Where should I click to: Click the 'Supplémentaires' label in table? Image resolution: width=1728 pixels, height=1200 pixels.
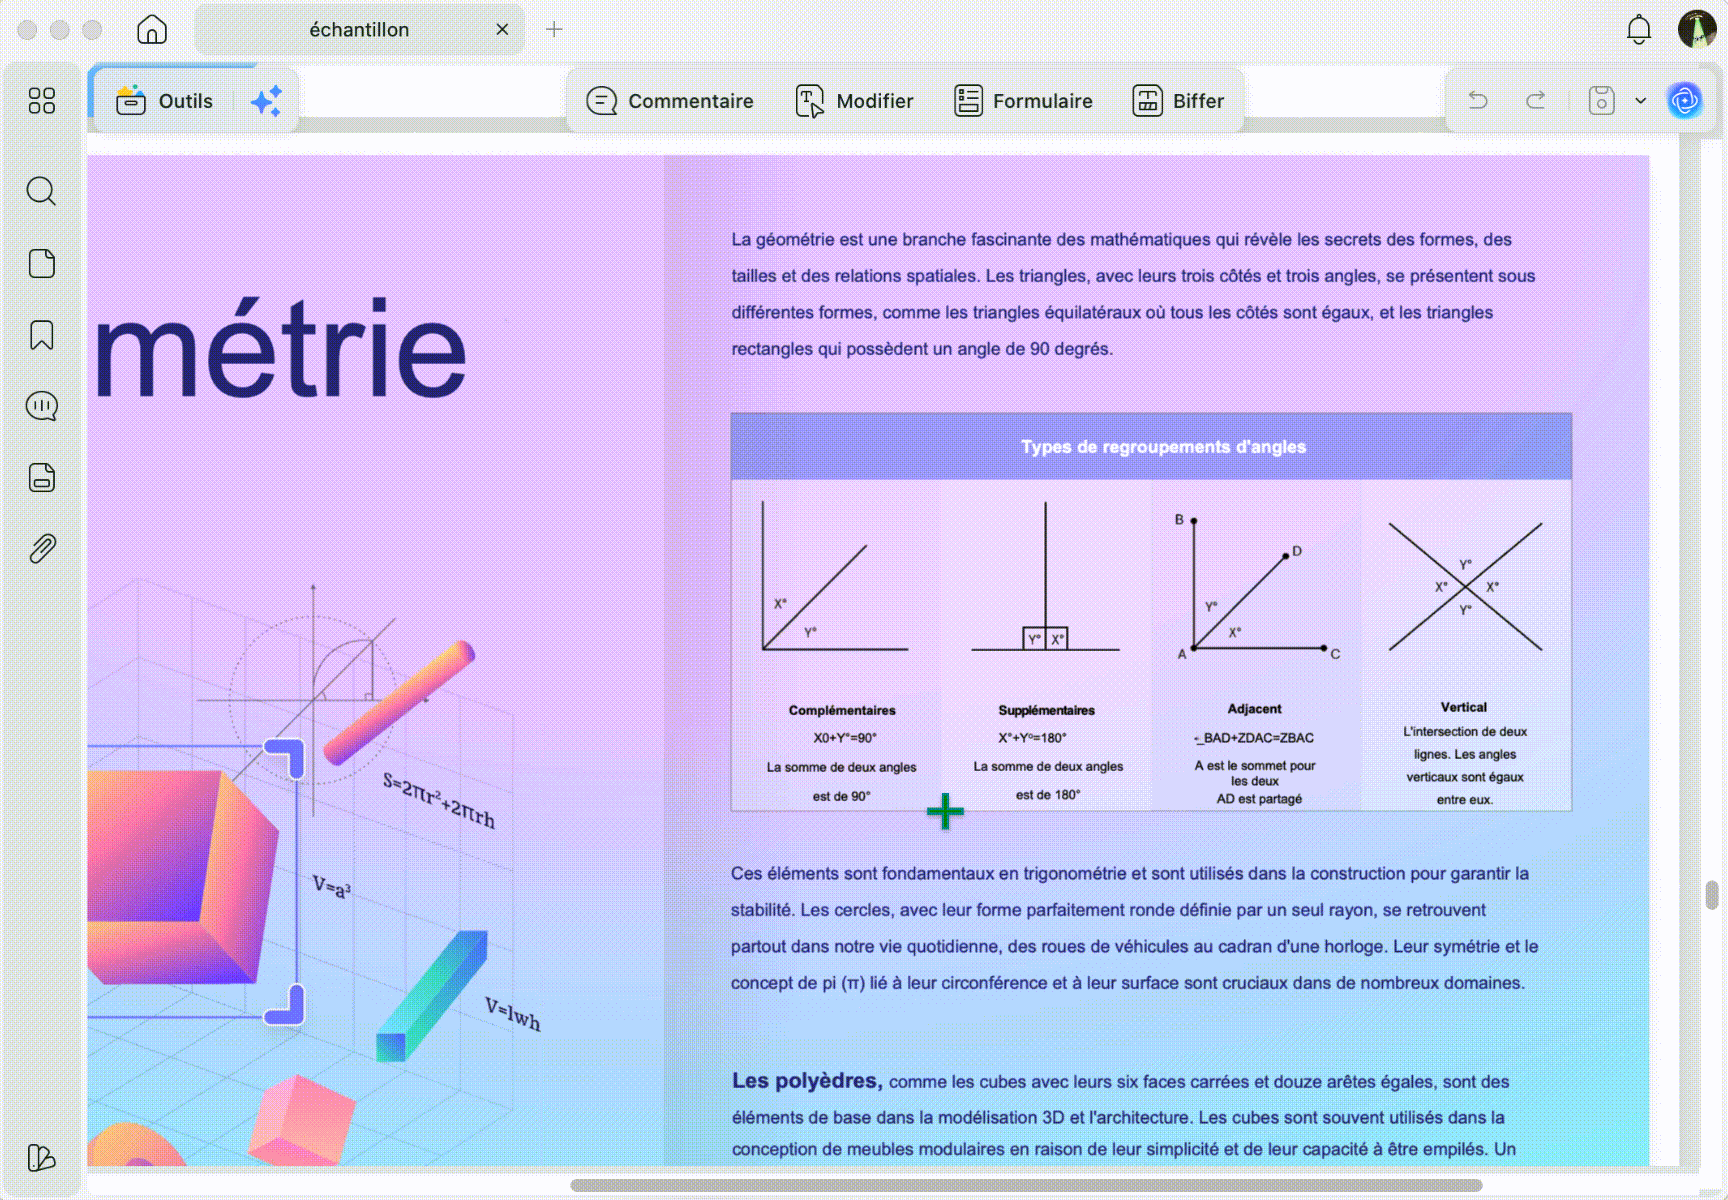point(1046,710)
